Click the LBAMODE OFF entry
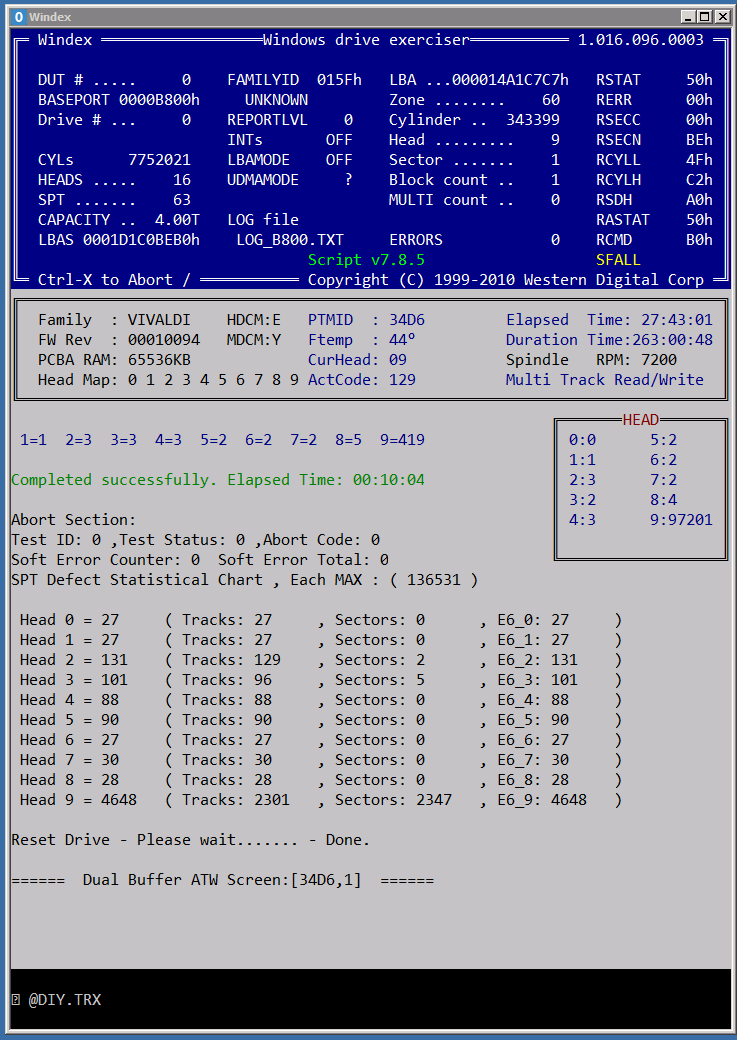This screenshot has width=737, height=1040. click(290, 160)
